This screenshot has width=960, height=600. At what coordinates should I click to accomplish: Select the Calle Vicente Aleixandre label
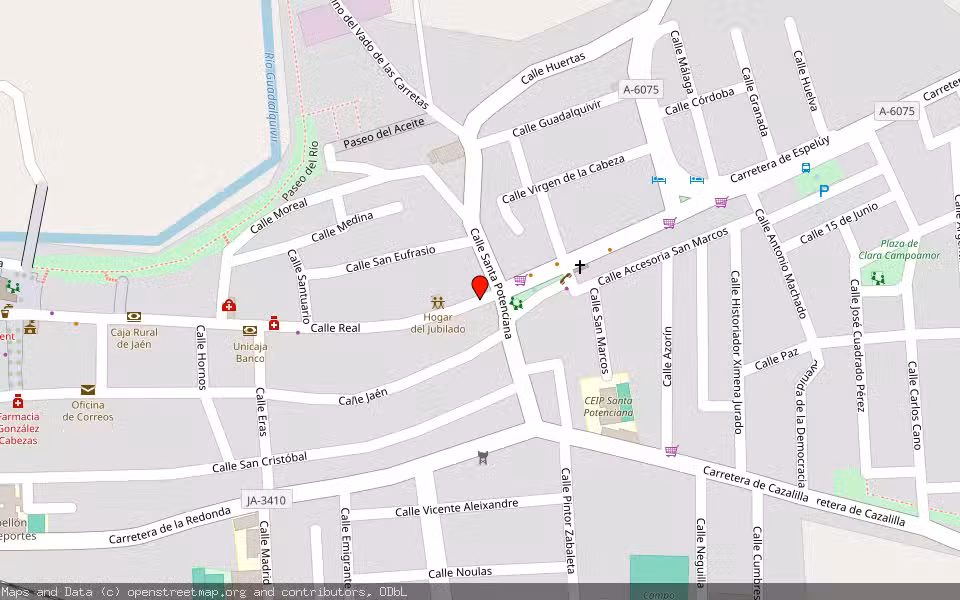click(x=457, y=508)
